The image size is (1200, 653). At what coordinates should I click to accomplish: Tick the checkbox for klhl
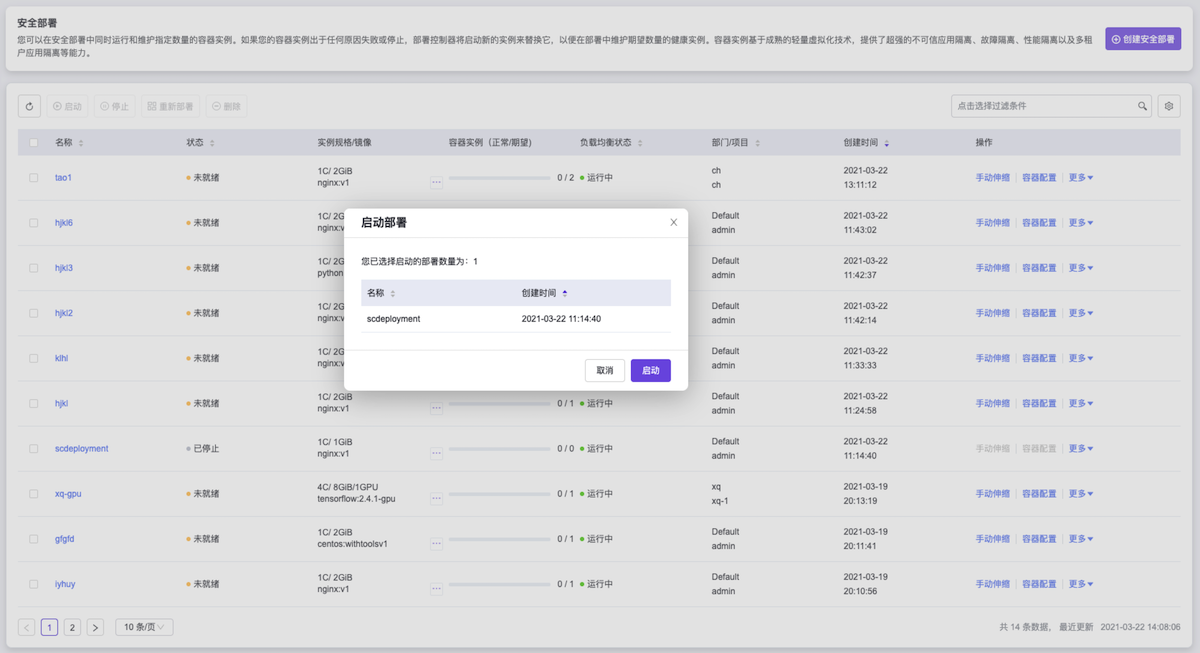click(x=33, y=358)
